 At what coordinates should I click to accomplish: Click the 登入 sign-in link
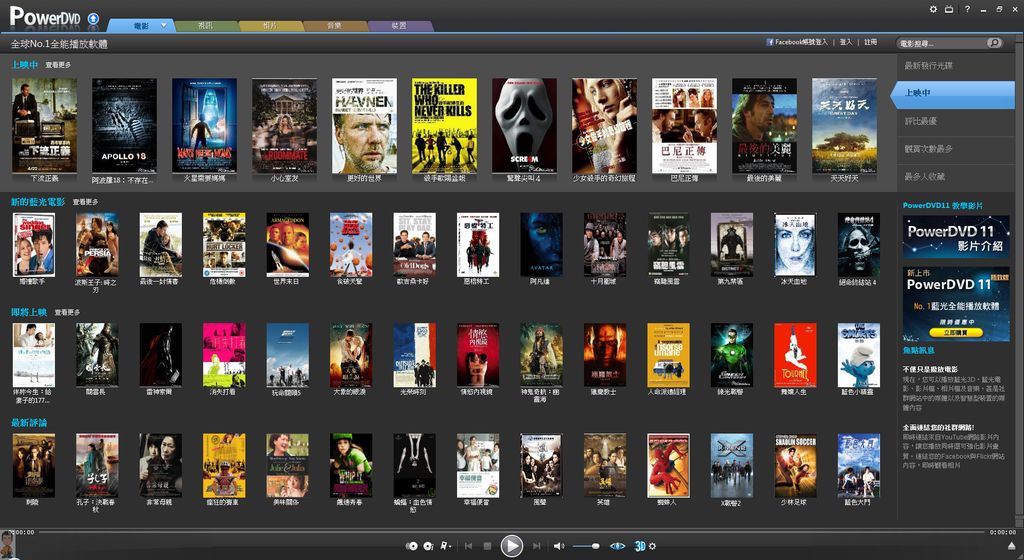pyautogui.click(x=846, y=42)
